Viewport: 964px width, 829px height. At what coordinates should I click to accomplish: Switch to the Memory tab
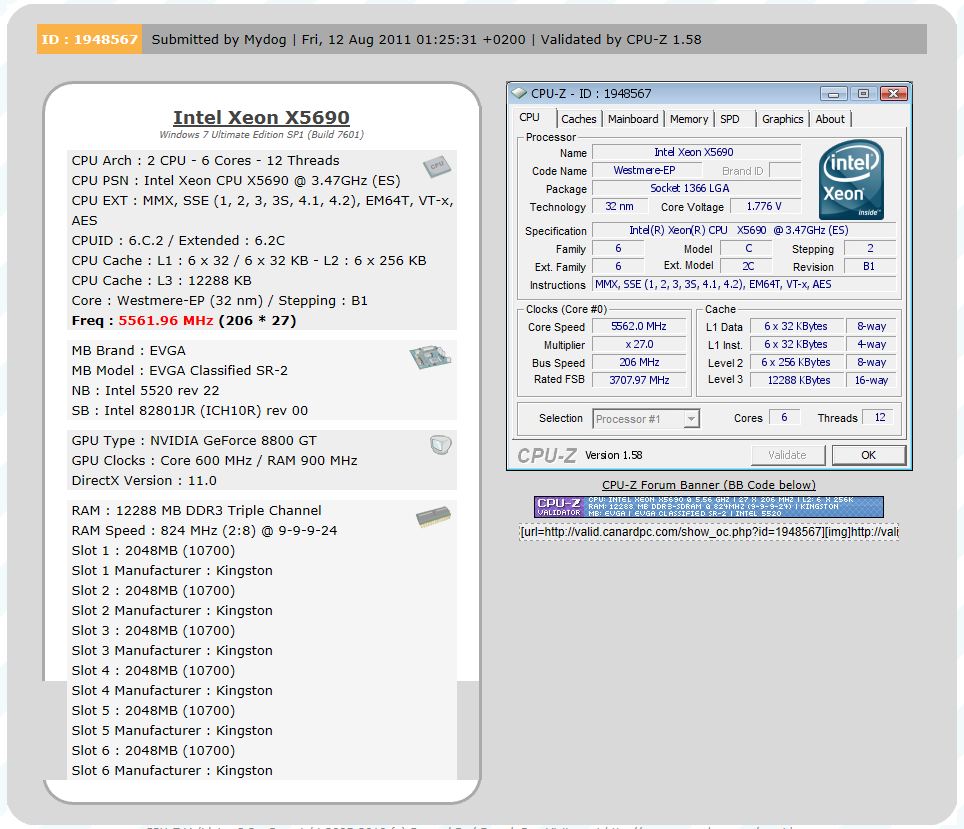click(689, 119)
